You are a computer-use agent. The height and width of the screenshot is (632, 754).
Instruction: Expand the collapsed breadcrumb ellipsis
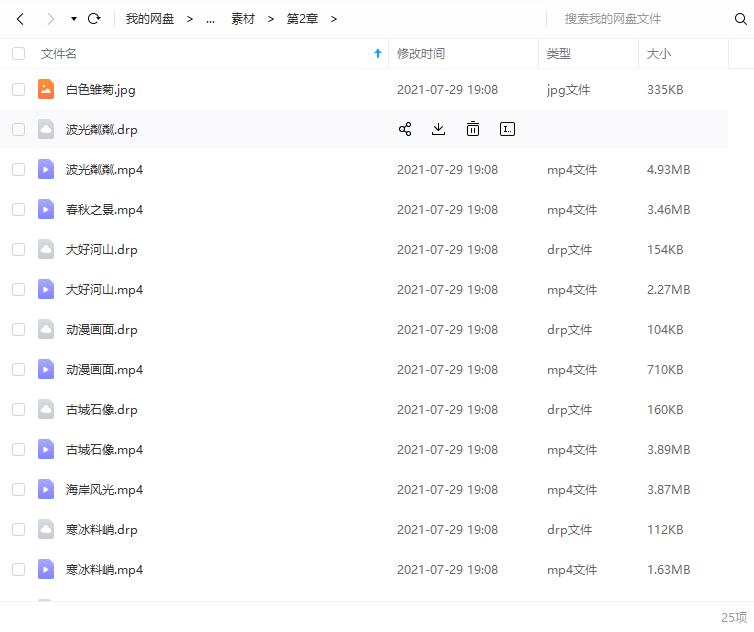(x=210, y=19)
